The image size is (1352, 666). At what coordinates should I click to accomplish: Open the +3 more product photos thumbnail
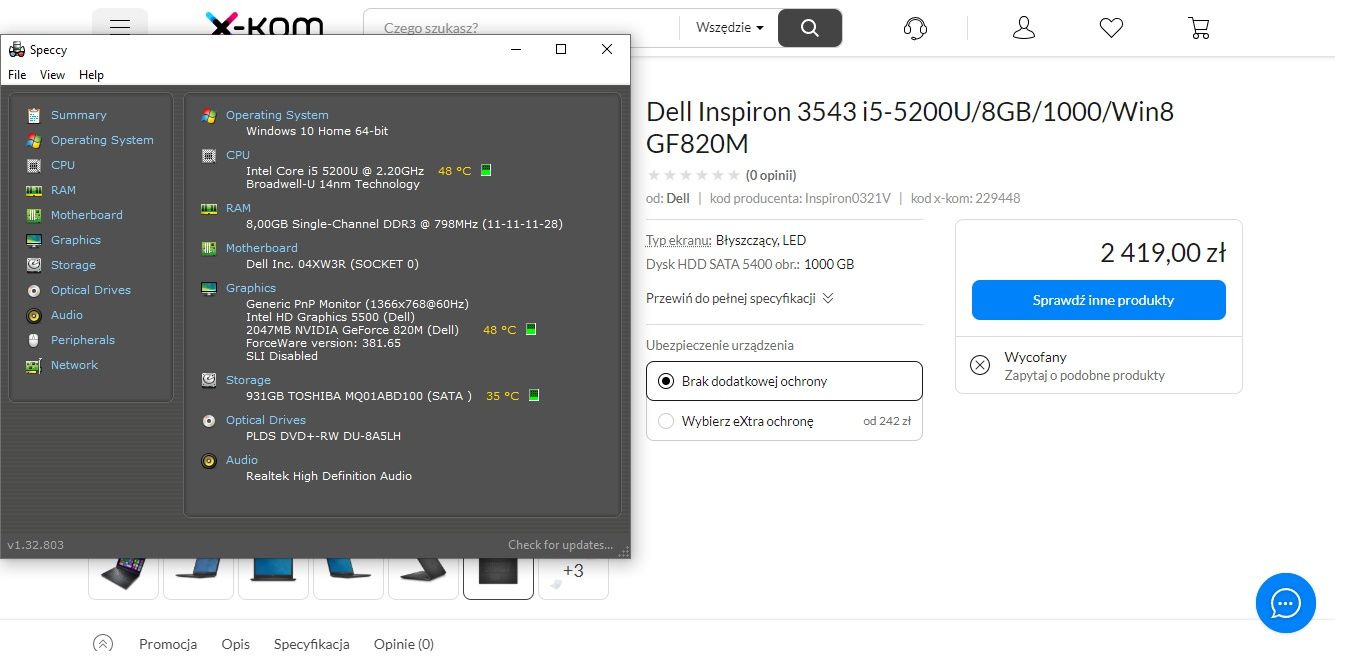(573, 571)
